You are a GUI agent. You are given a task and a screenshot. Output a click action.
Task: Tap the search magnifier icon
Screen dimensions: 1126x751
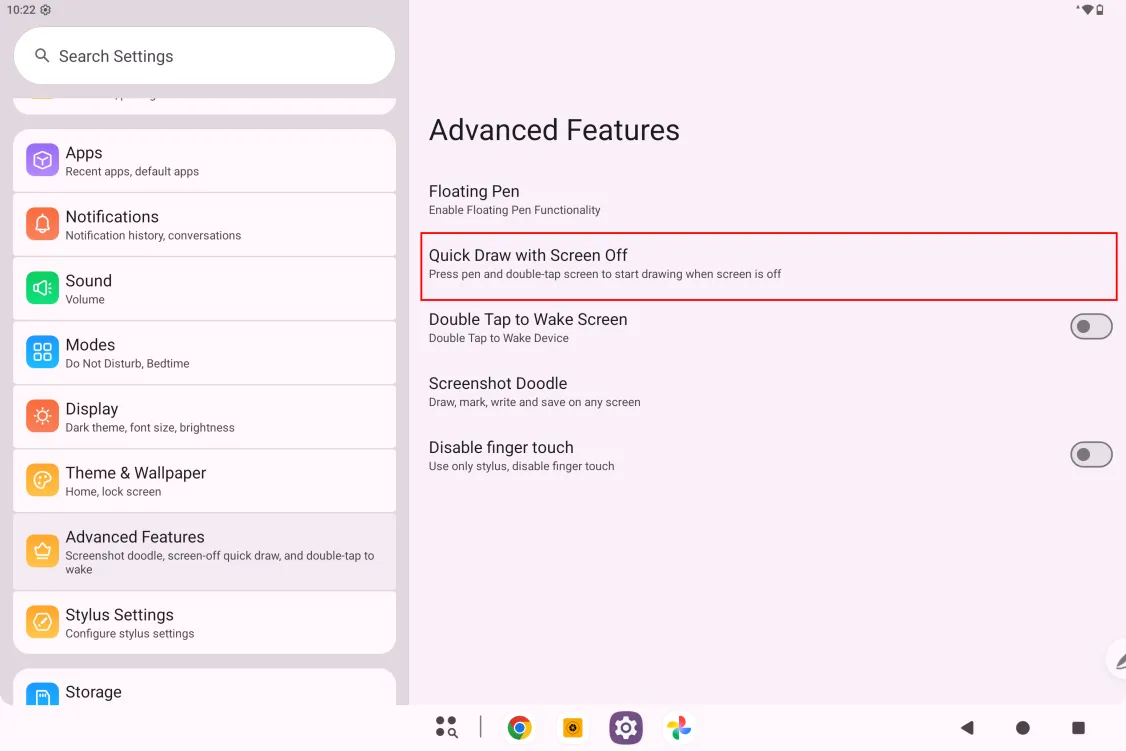pyautogui.click(x=42, y=55)
